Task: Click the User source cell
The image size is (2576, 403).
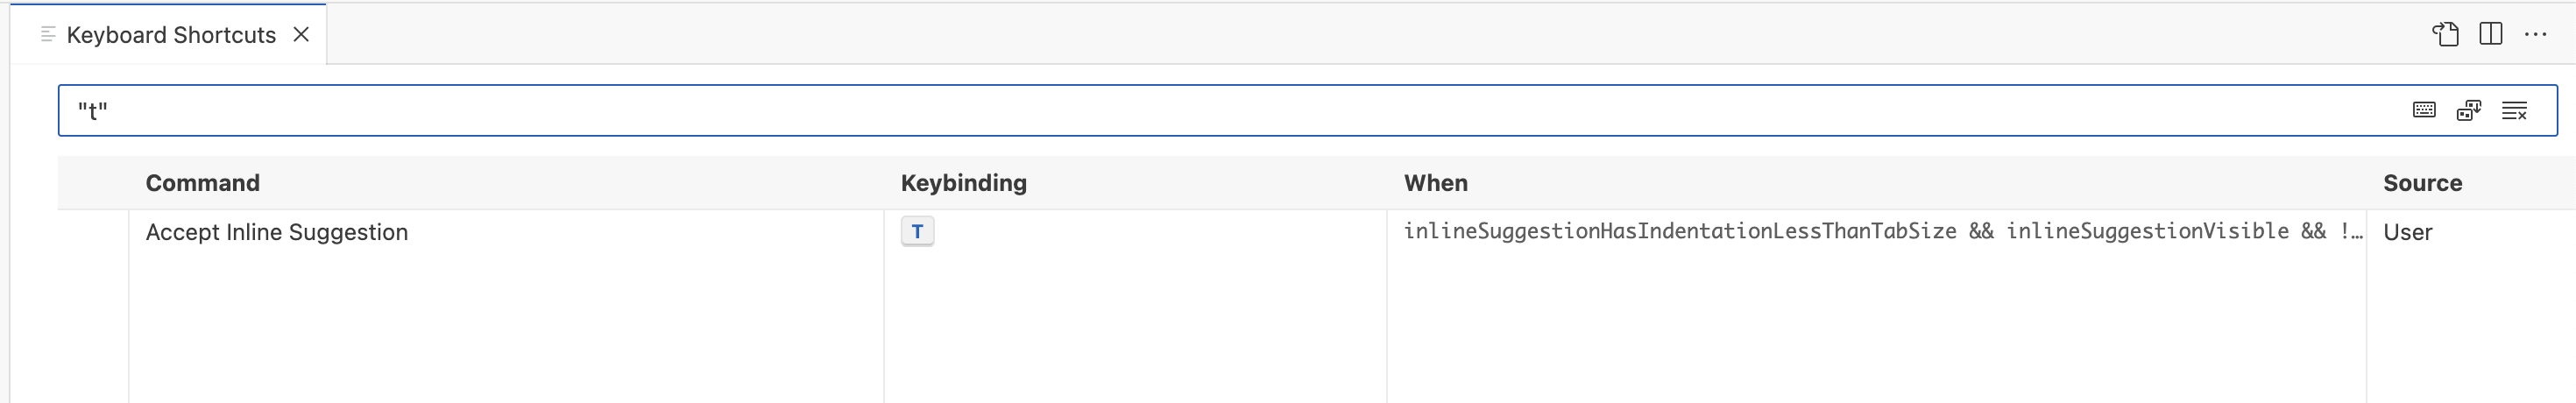Action: (x=2407, y=232)
